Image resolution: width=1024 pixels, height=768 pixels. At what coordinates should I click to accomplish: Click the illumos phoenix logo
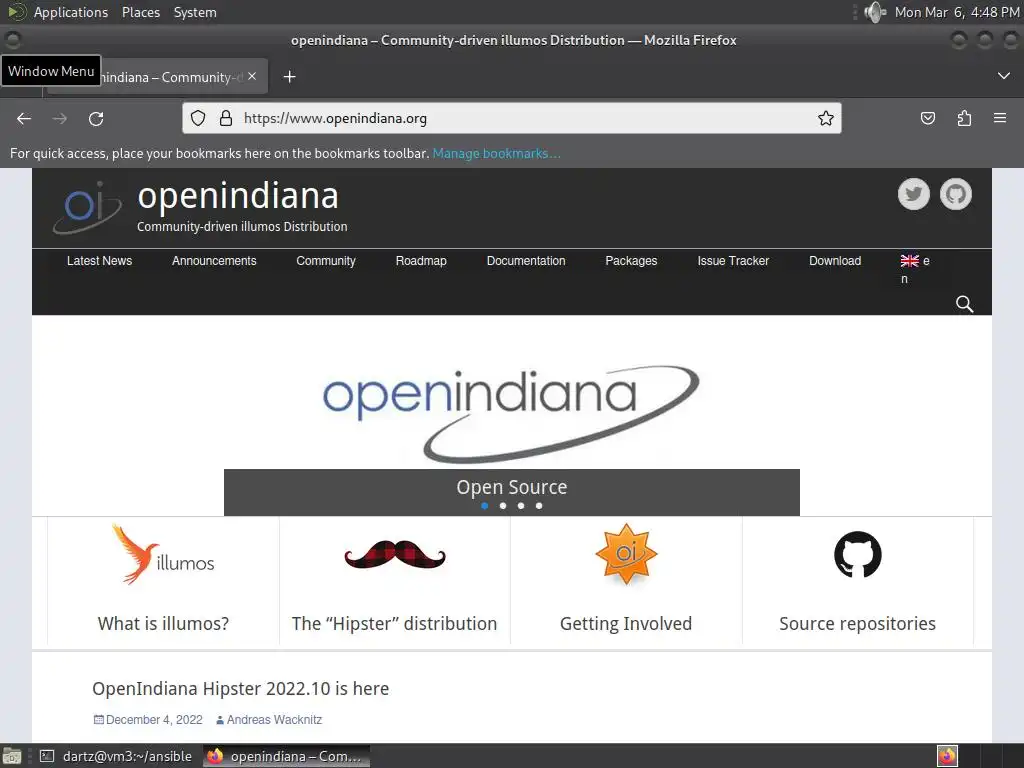point(163,554)
